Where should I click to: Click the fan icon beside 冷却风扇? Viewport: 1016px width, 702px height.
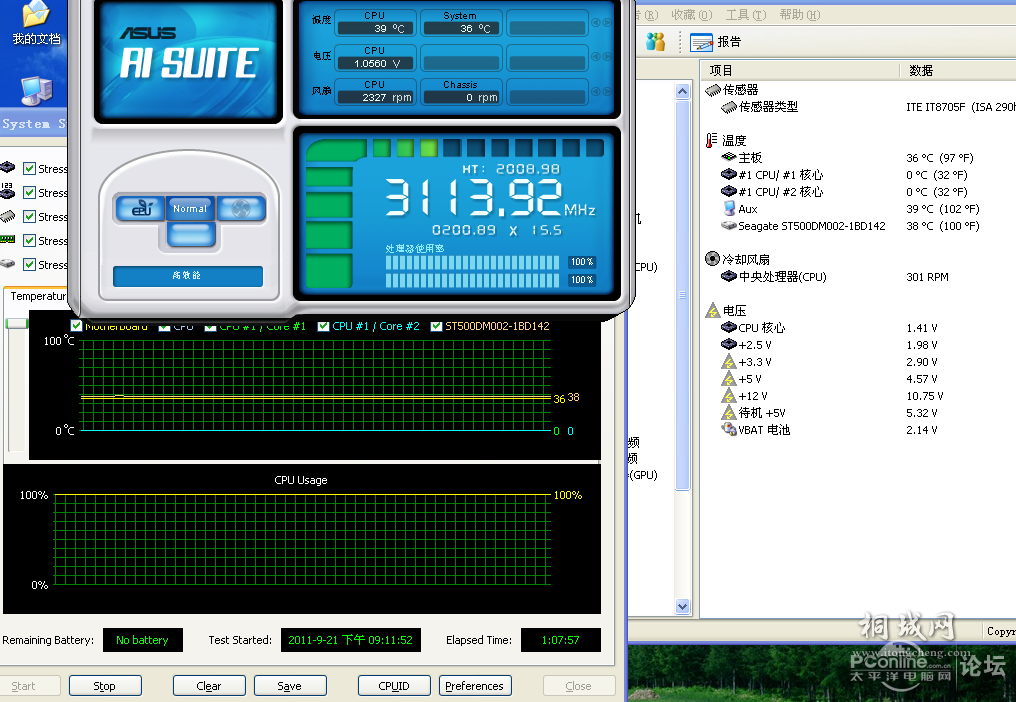(x=712, y=259)
